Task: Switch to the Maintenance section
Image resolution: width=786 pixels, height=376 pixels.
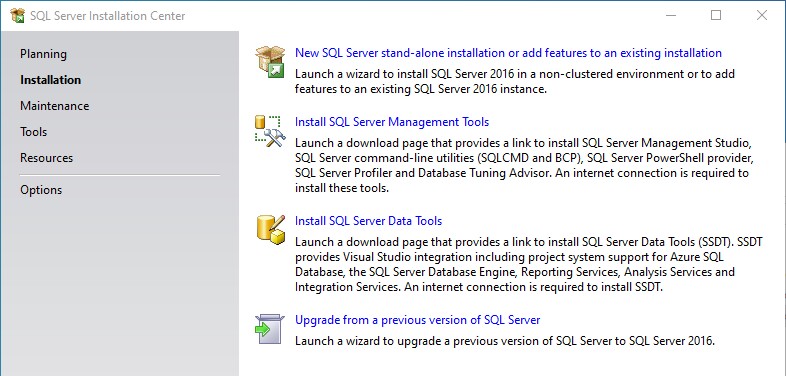Action: point(55,106)
